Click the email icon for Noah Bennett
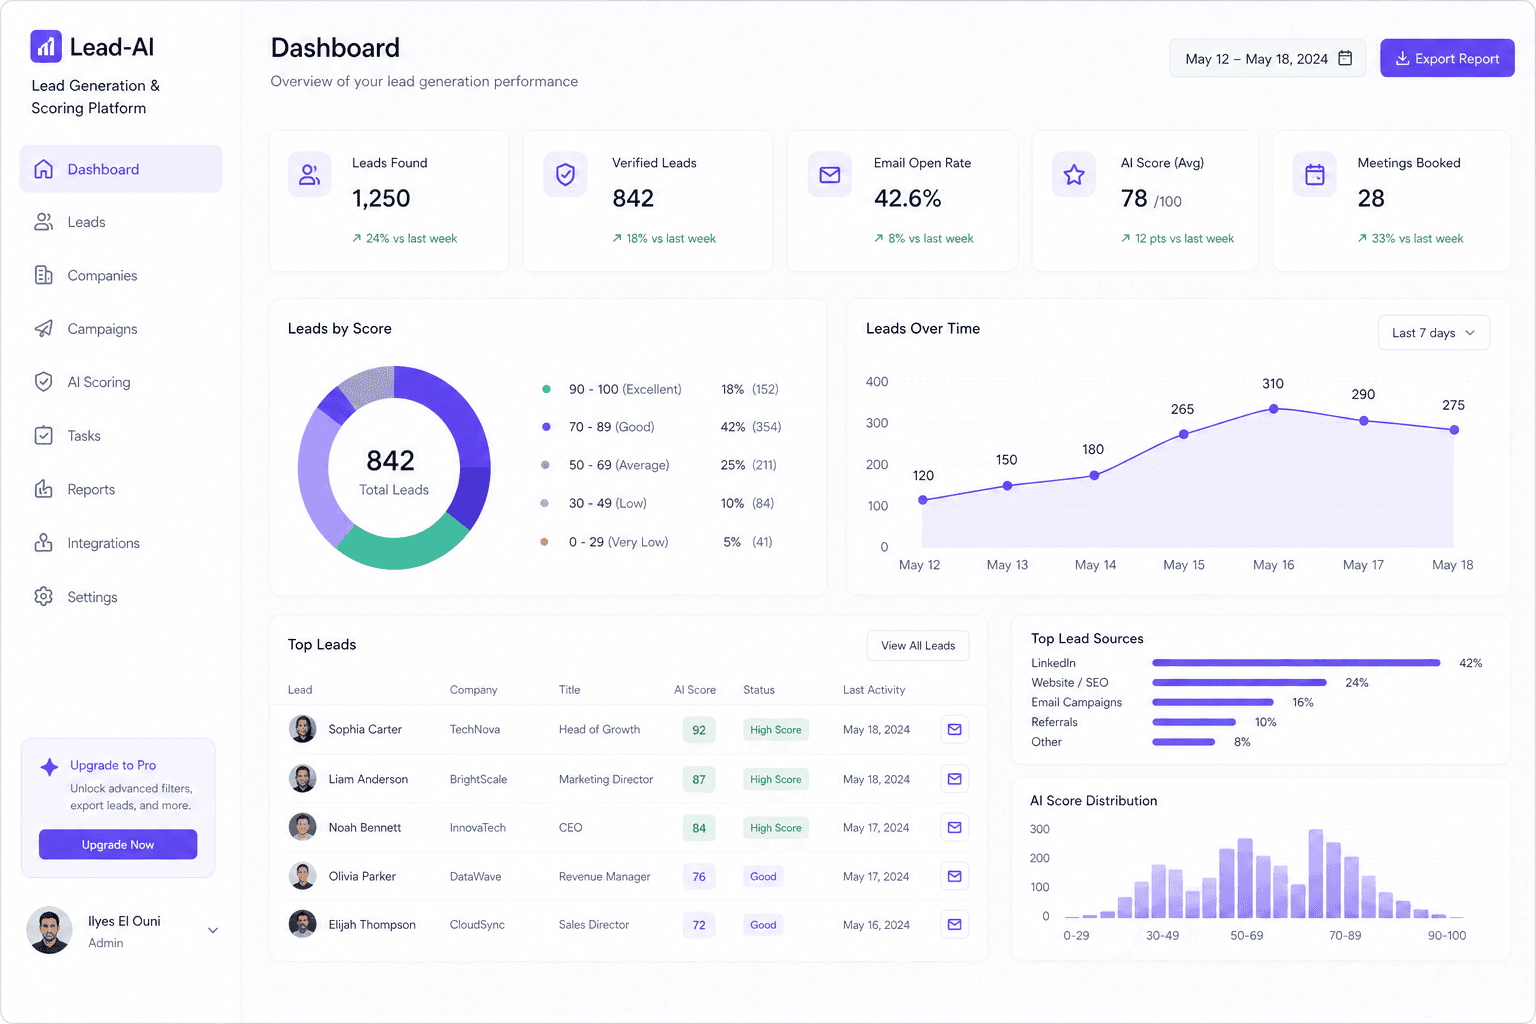The height and width of the screenshot is (1024, 1536). pyautogui.click(x=955, y=828)
